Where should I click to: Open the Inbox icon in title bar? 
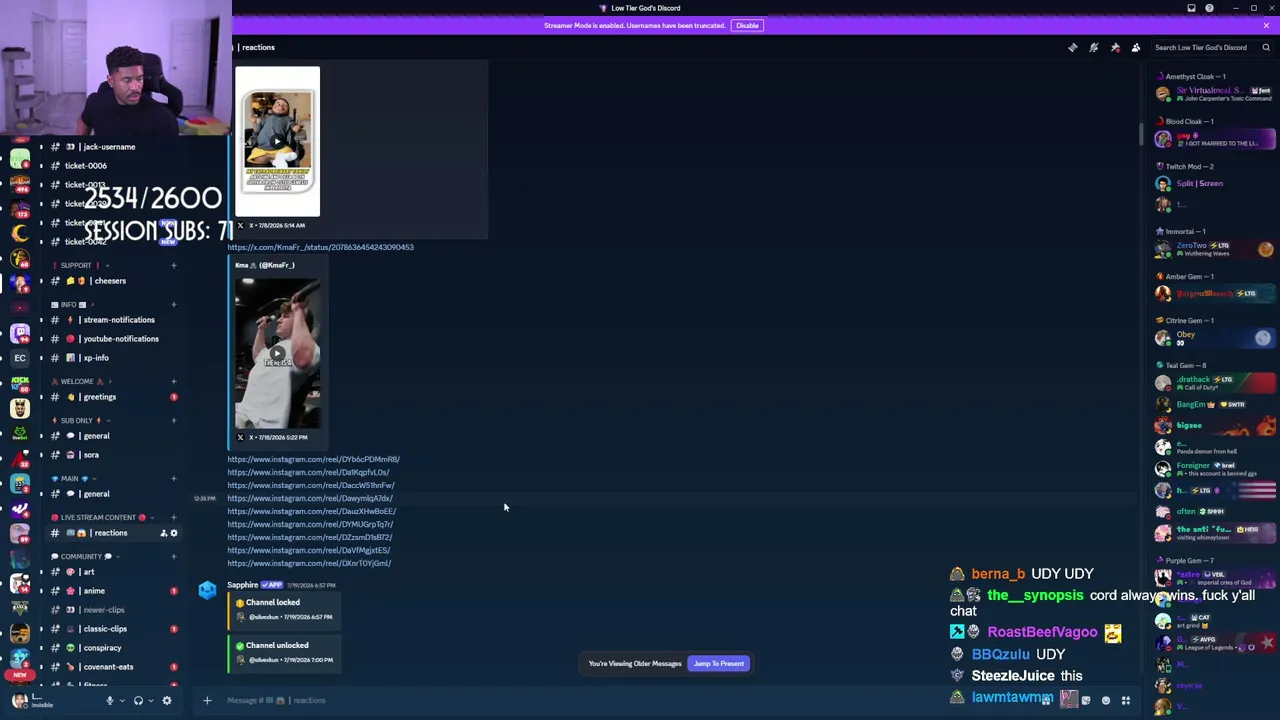[1191, 8]
